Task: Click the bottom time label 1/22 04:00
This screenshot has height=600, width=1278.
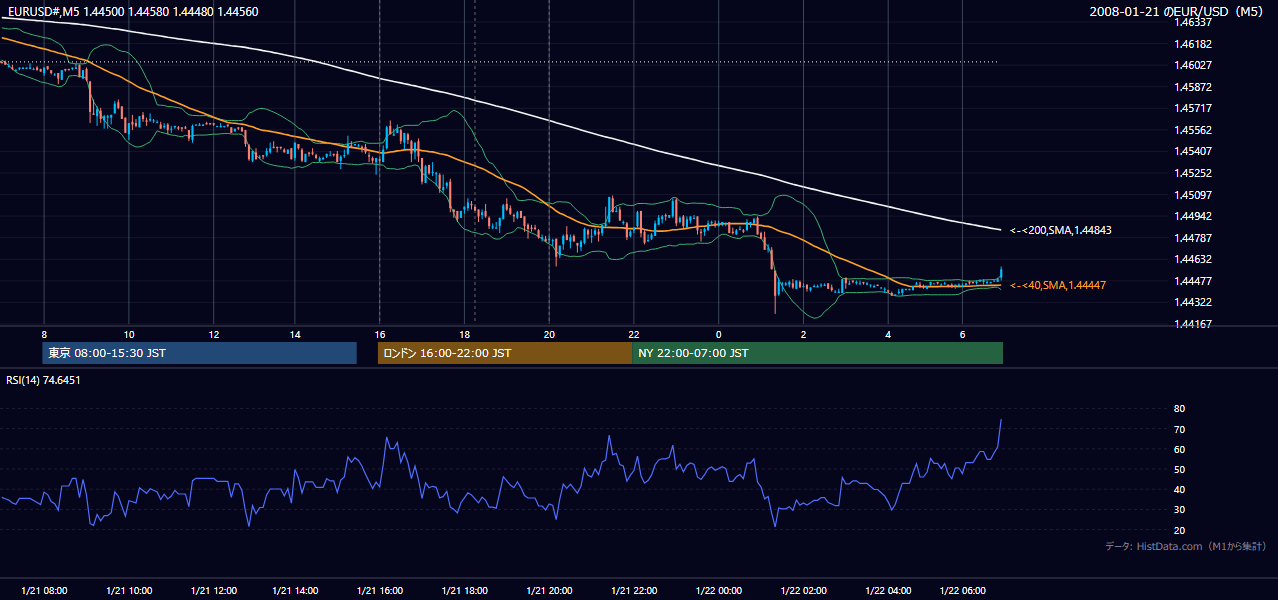Action: point(888,591)
